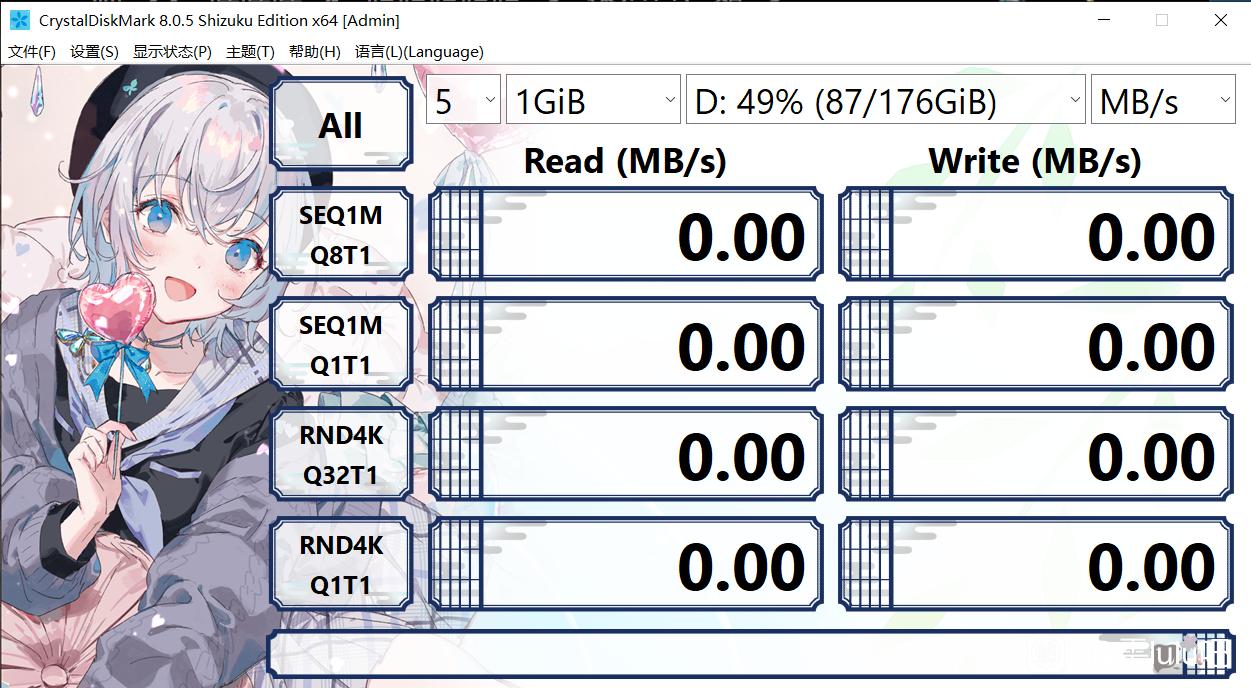Viewport: 1251px width, 688px height.
Task: Start all benchmarks with the All button
Action: pyautogui.click(x=341, y=125)
